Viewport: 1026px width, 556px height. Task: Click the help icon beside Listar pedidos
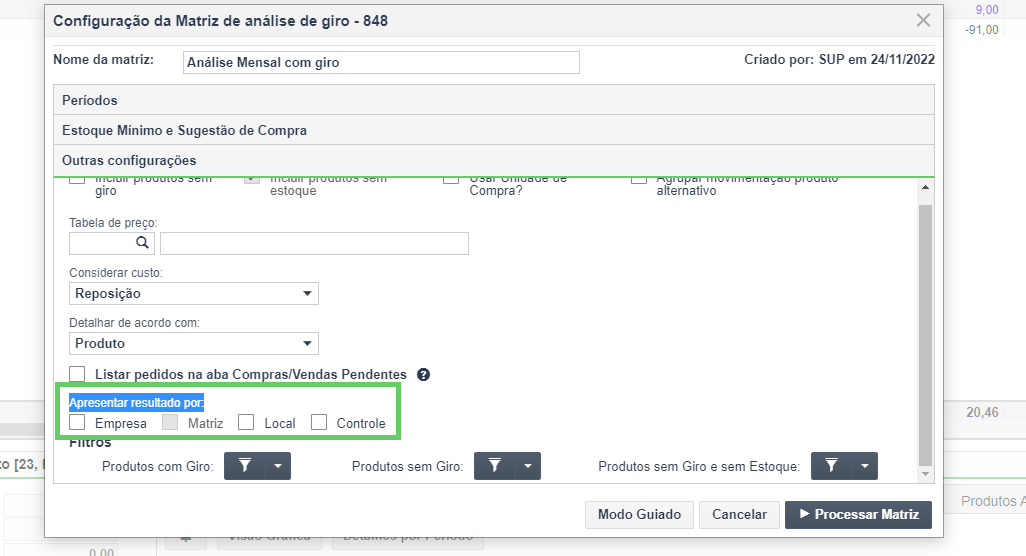tap(423, 375)
